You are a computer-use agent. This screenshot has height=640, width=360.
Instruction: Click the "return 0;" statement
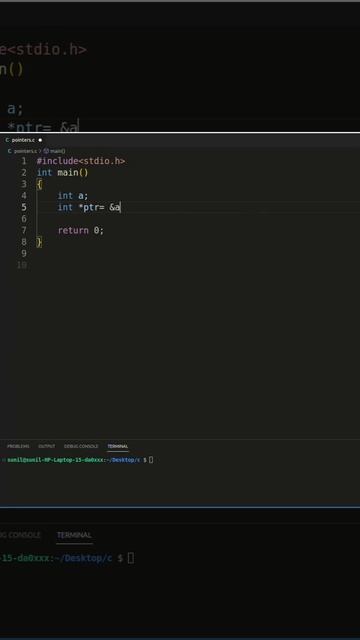(x=81, y=230)
